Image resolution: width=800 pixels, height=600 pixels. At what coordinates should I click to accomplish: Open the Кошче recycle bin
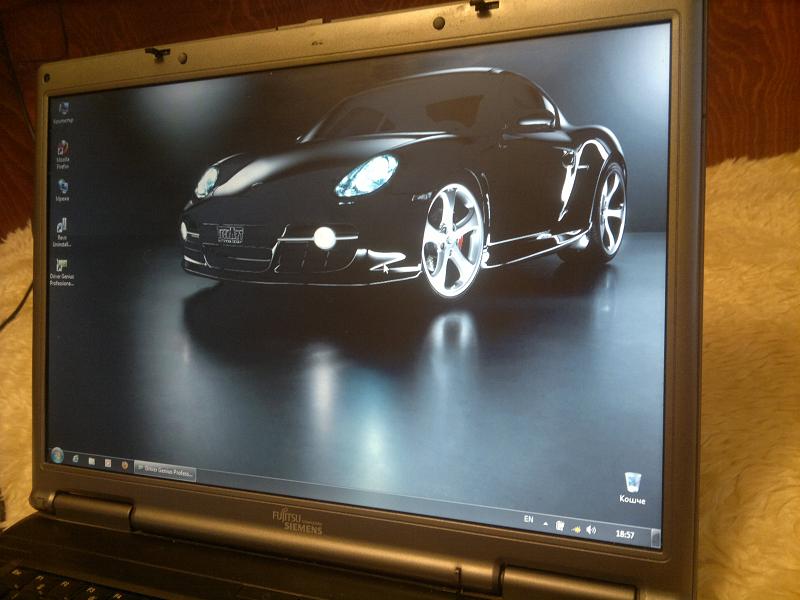click(x=632, y=483)
